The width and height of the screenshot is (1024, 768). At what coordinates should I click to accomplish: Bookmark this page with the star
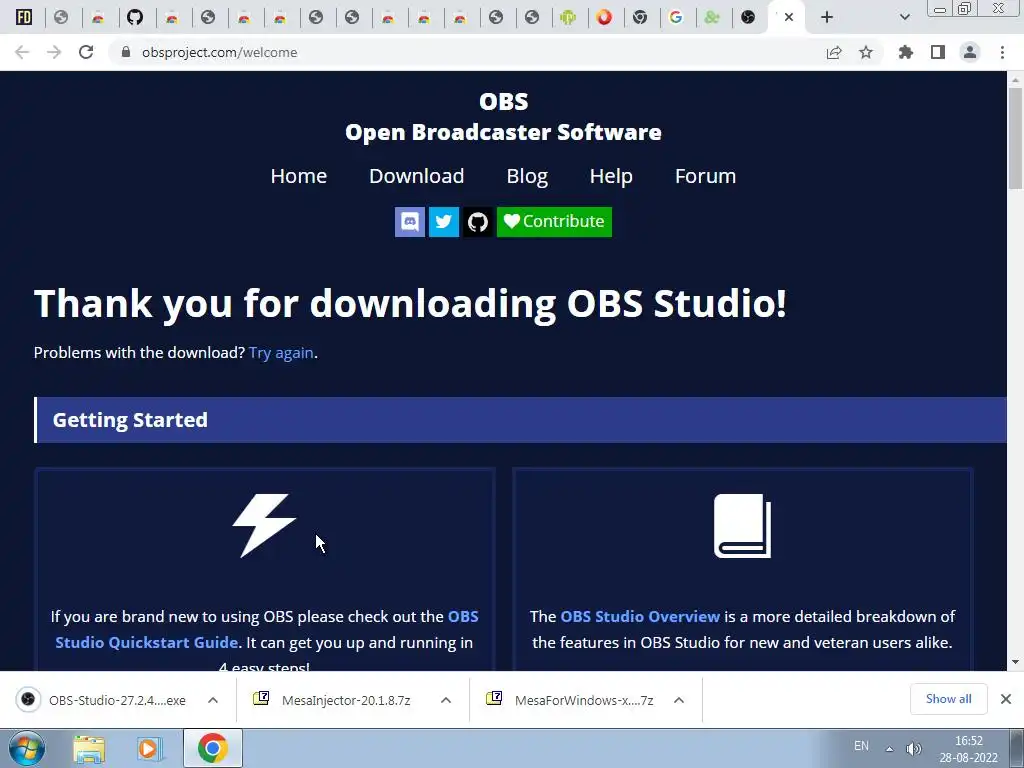866,52
